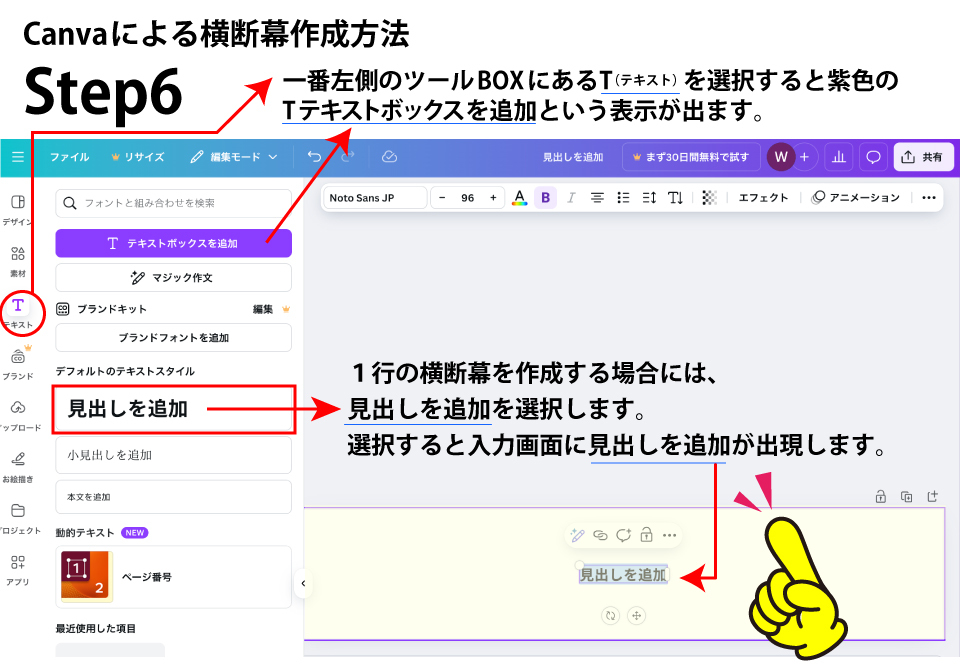Click the font size value 96
This screenshot has height=670, width=960.
tap(468, 198)
